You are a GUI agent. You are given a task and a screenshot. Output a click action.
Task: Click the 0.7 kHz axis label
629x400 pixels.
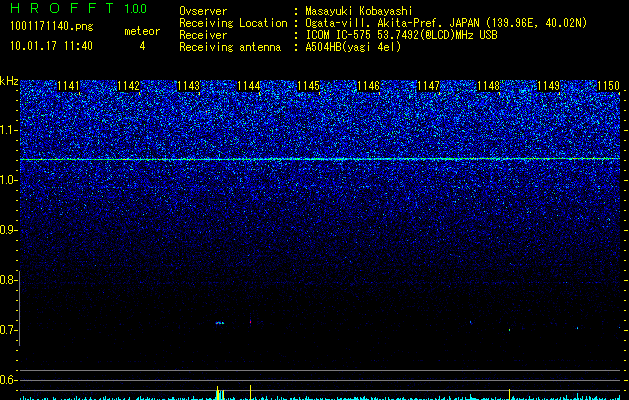[x=8, y=330]
